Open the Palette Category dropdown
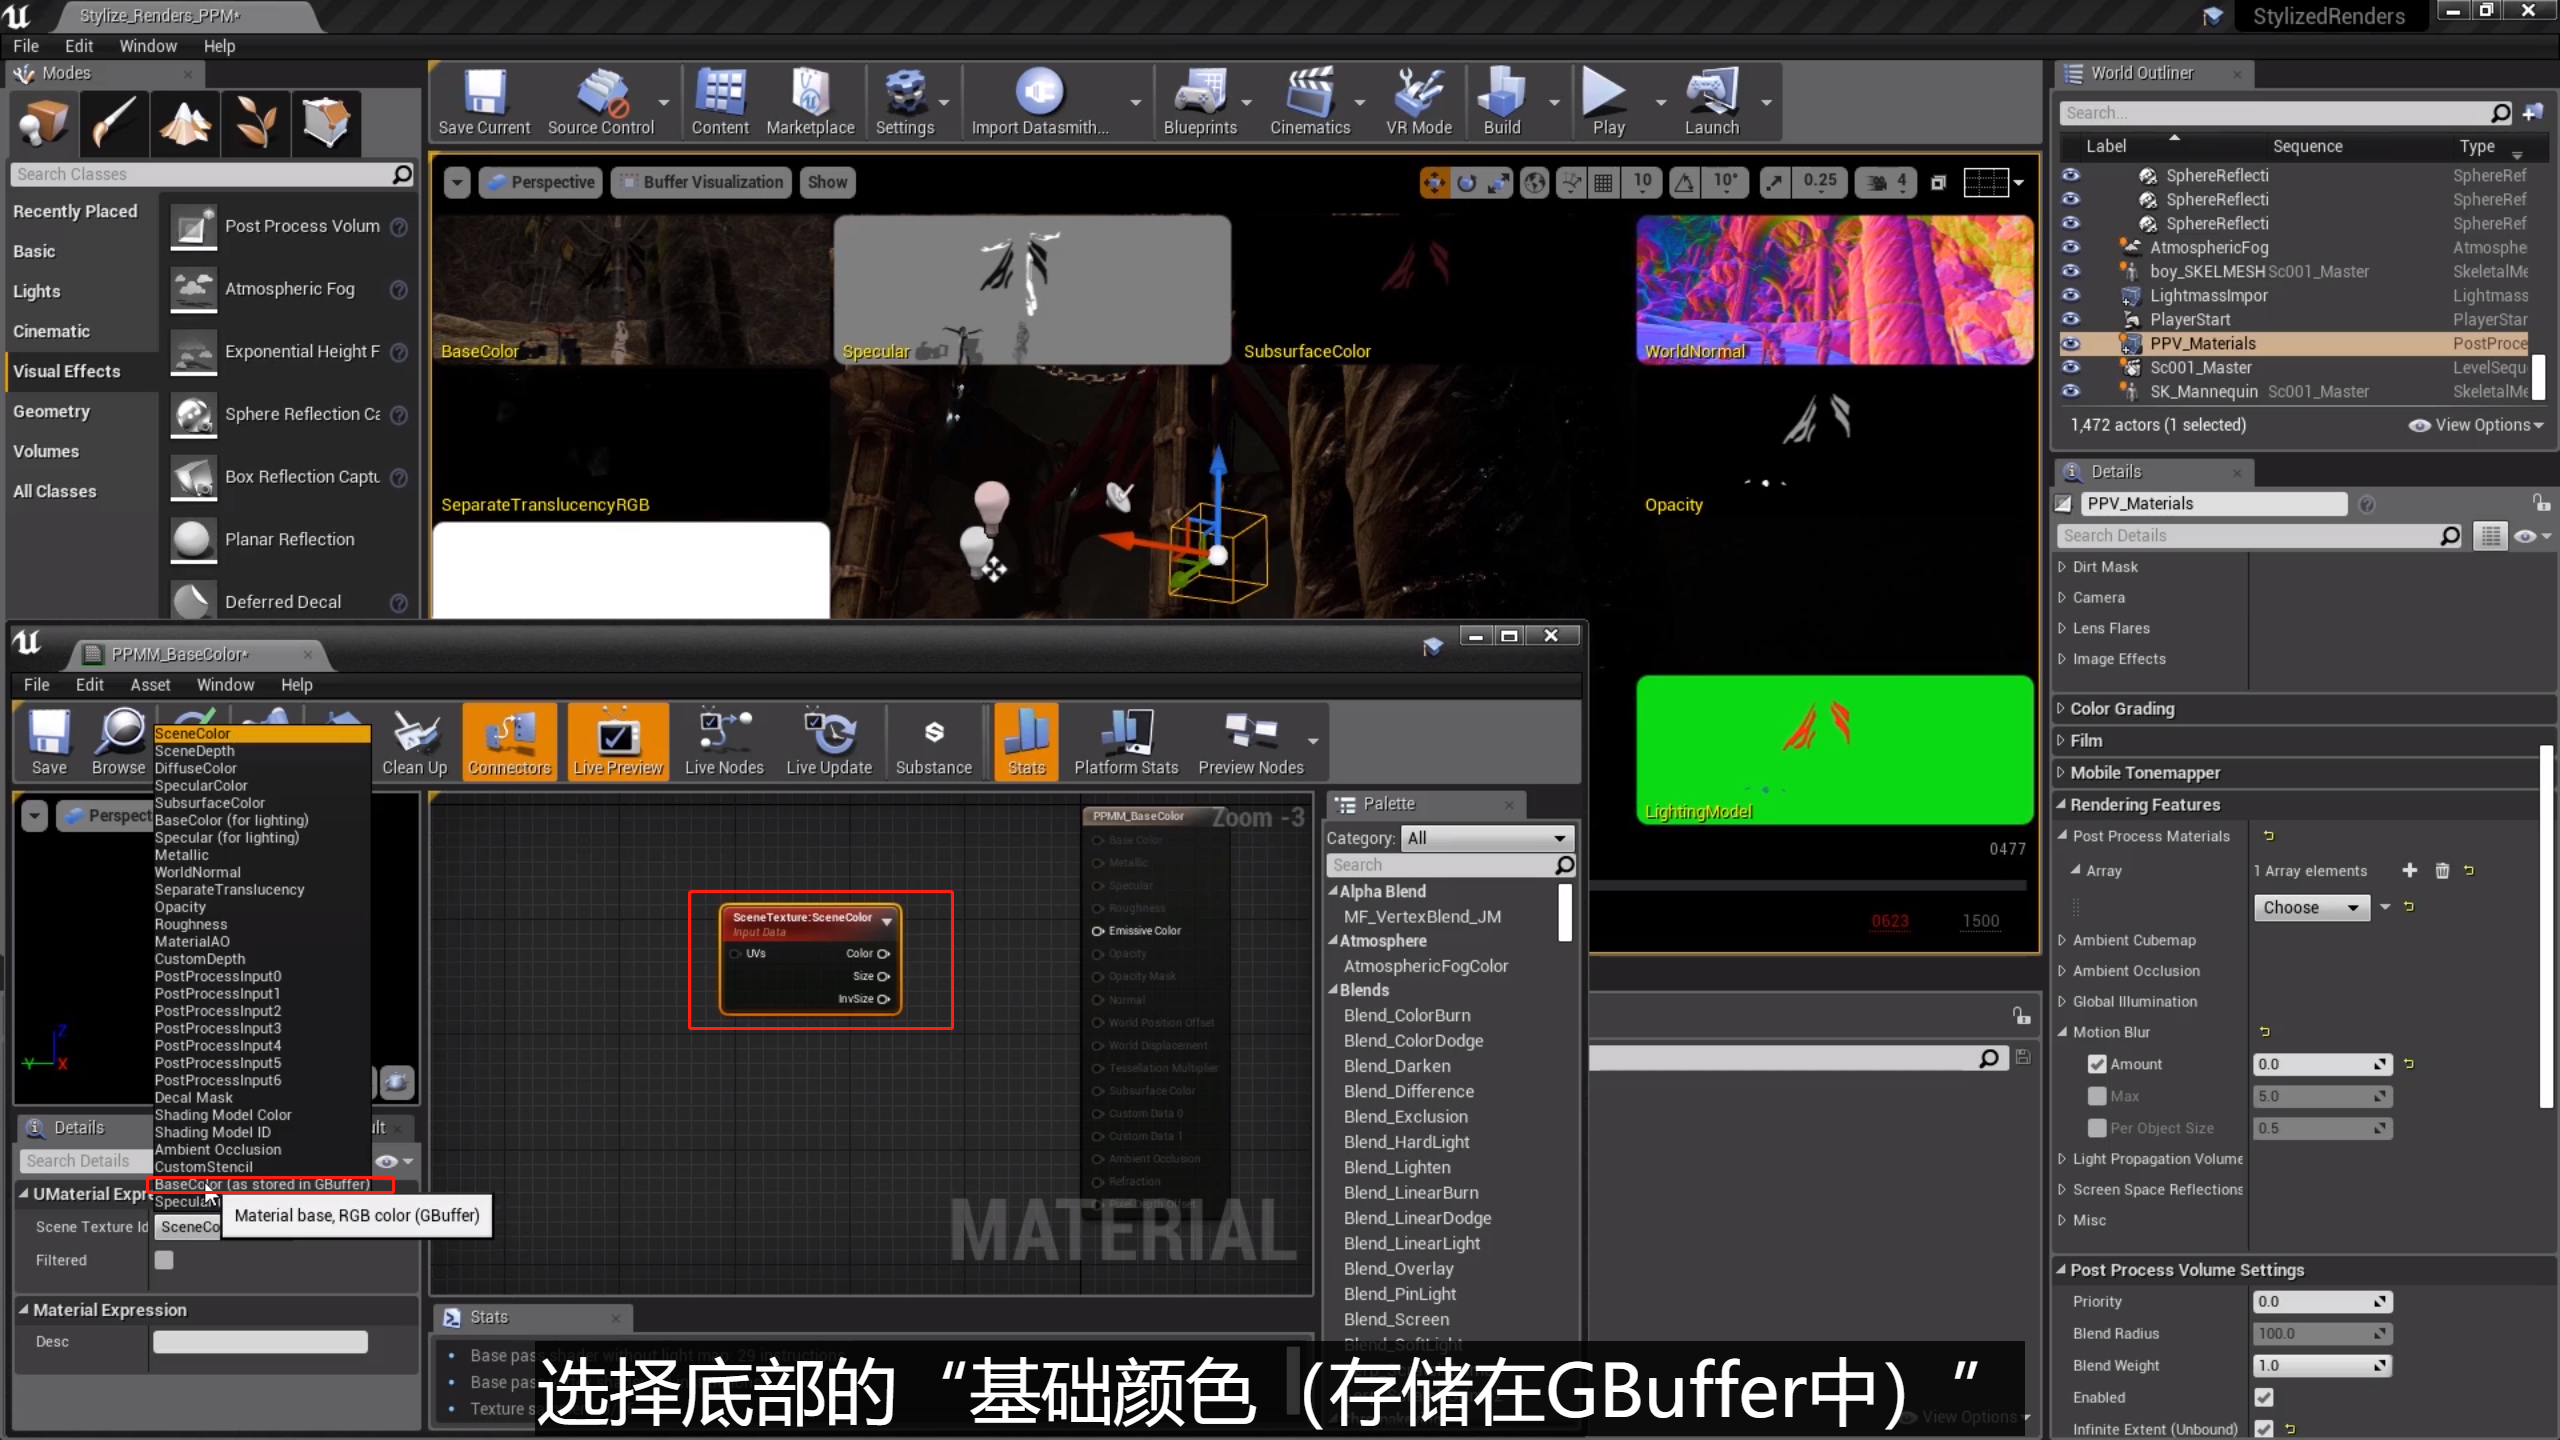 point(1486,838)
